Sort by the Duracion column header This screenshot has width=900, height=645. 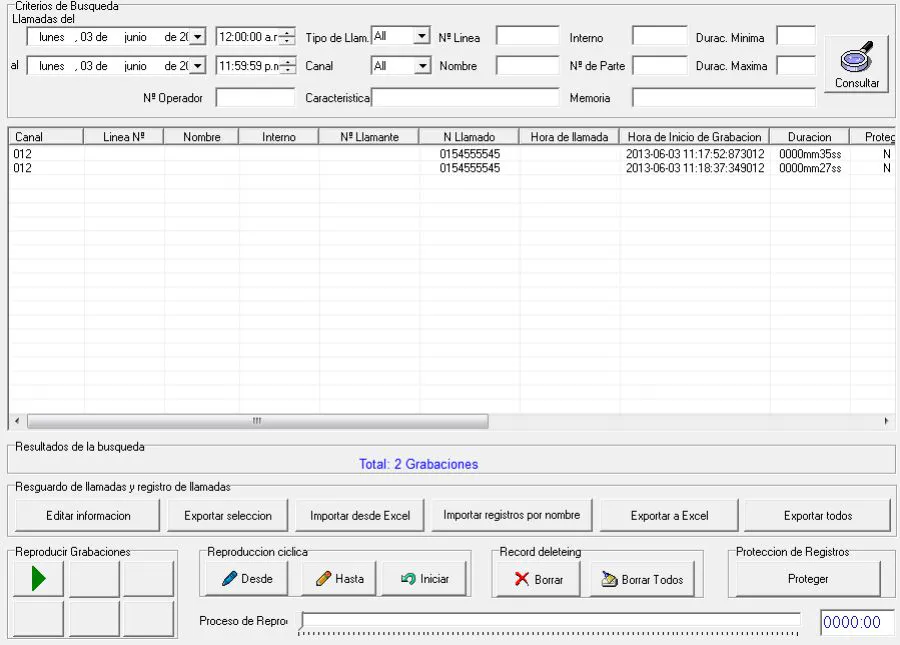click(809, 137)
